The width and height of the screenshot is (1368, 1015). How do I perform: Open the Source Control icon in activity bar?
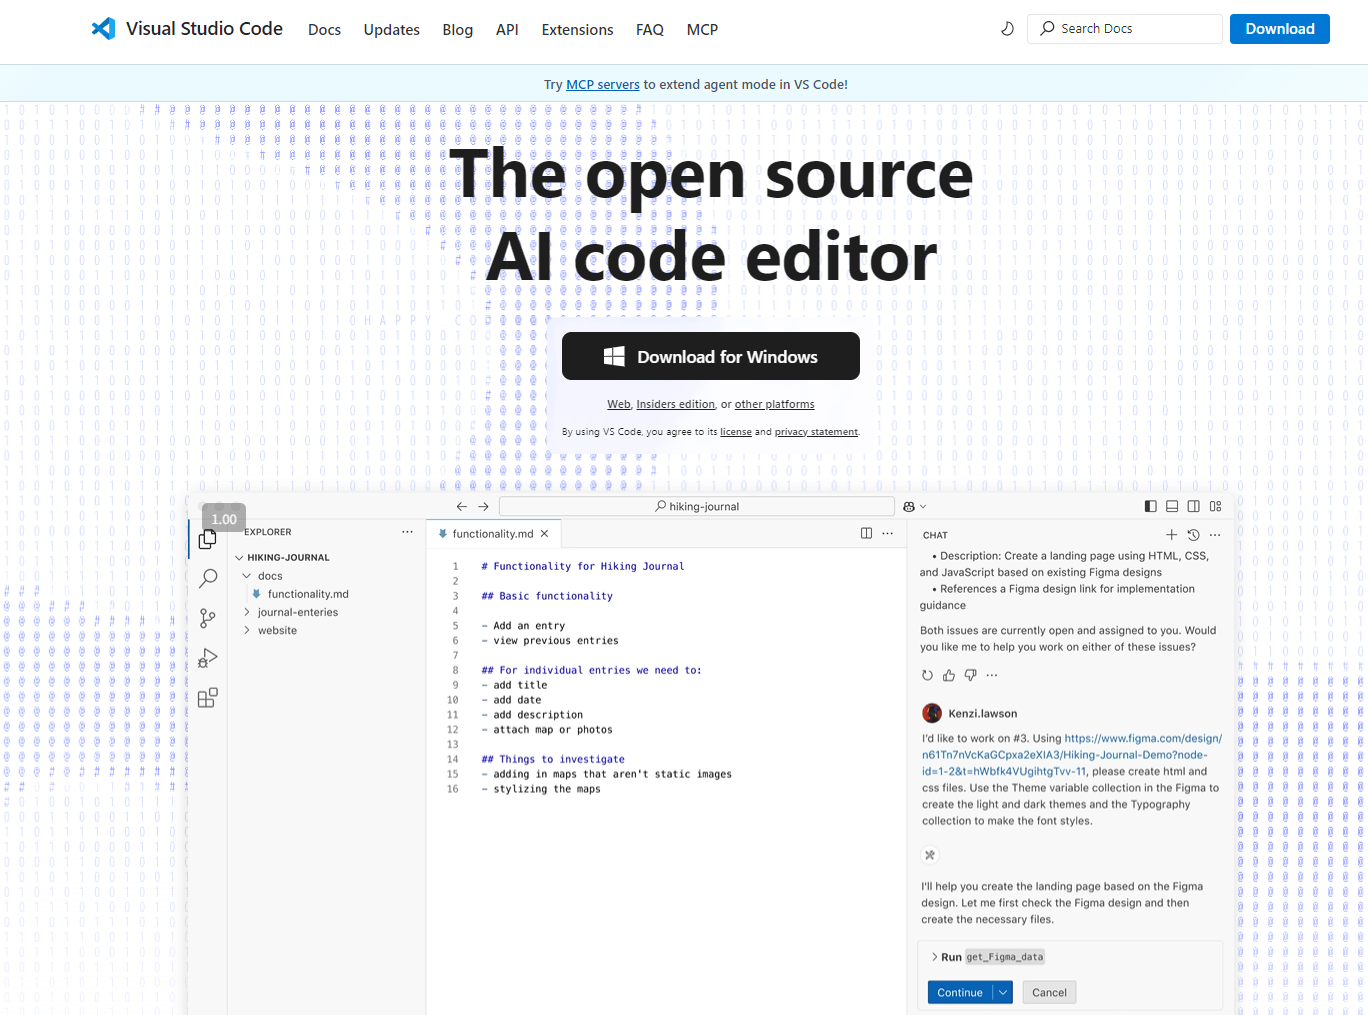[x=208, y=618]
